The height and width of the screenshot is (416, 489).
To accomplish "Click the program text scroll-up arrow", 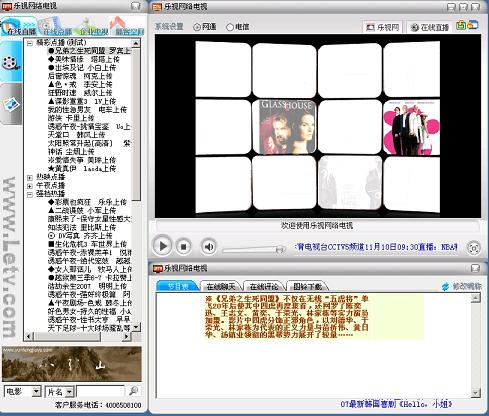I will [x=476, y=298].
